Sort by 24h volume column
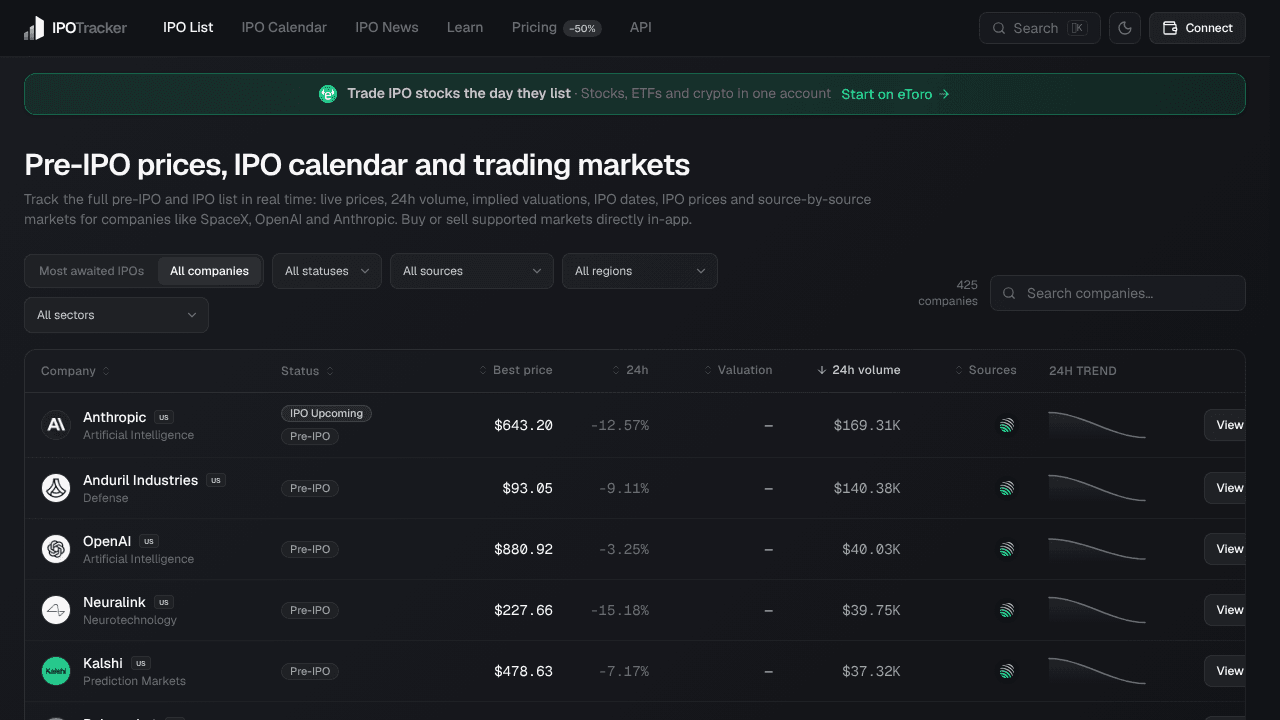1280x720 pixels. (x=859, y=370)
